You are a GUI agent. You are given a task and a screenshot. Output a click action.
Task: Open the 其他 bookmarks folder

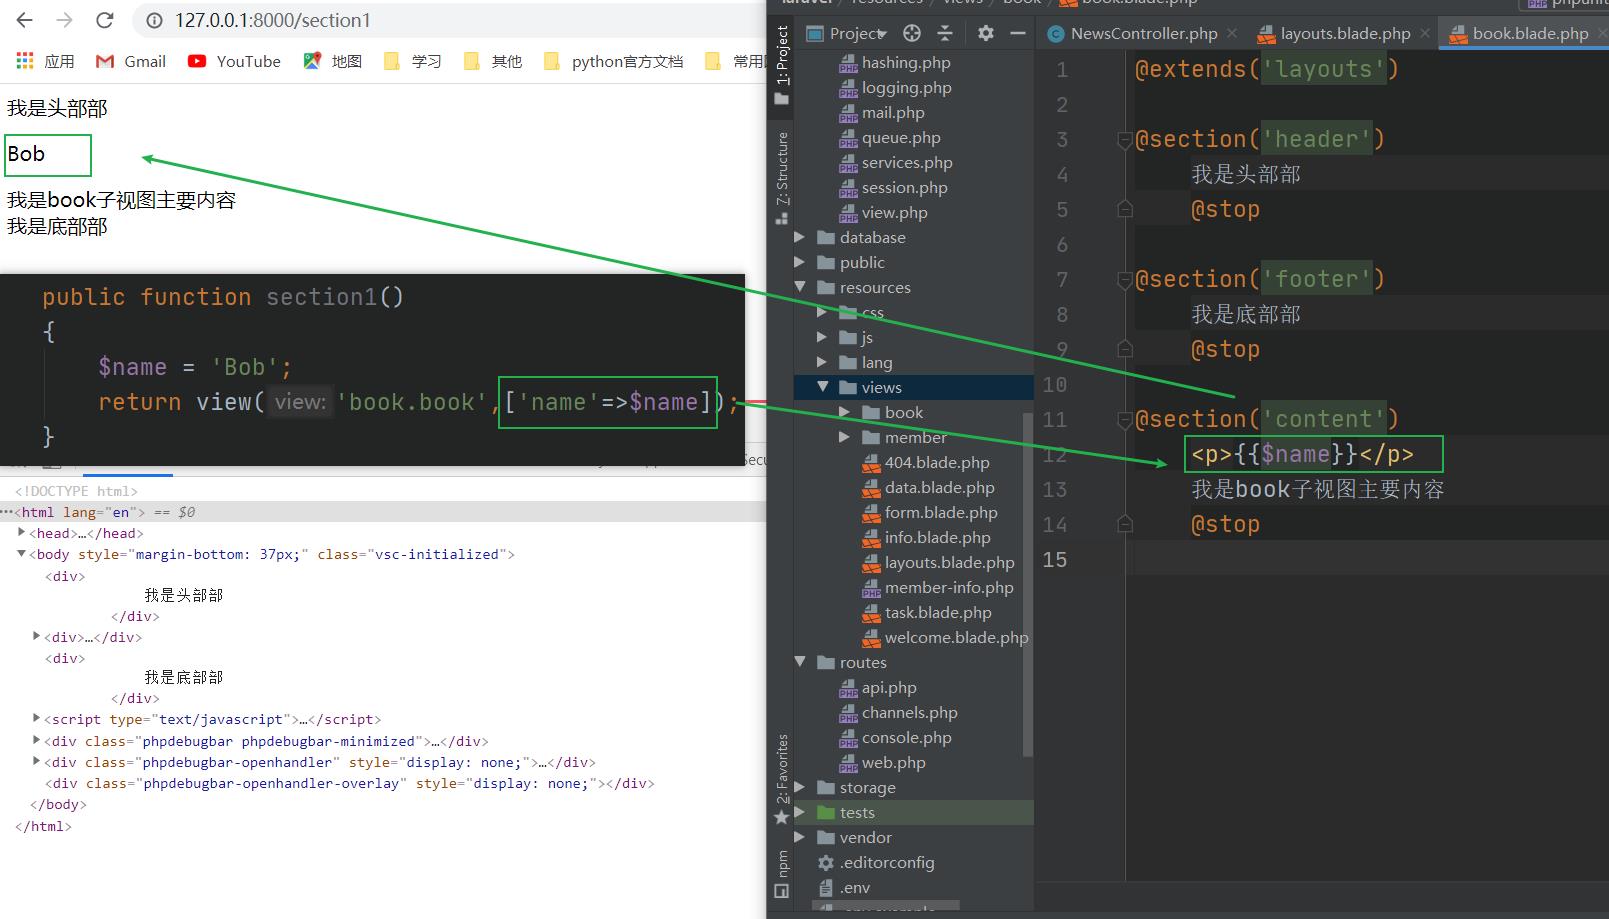coord(493,61)
